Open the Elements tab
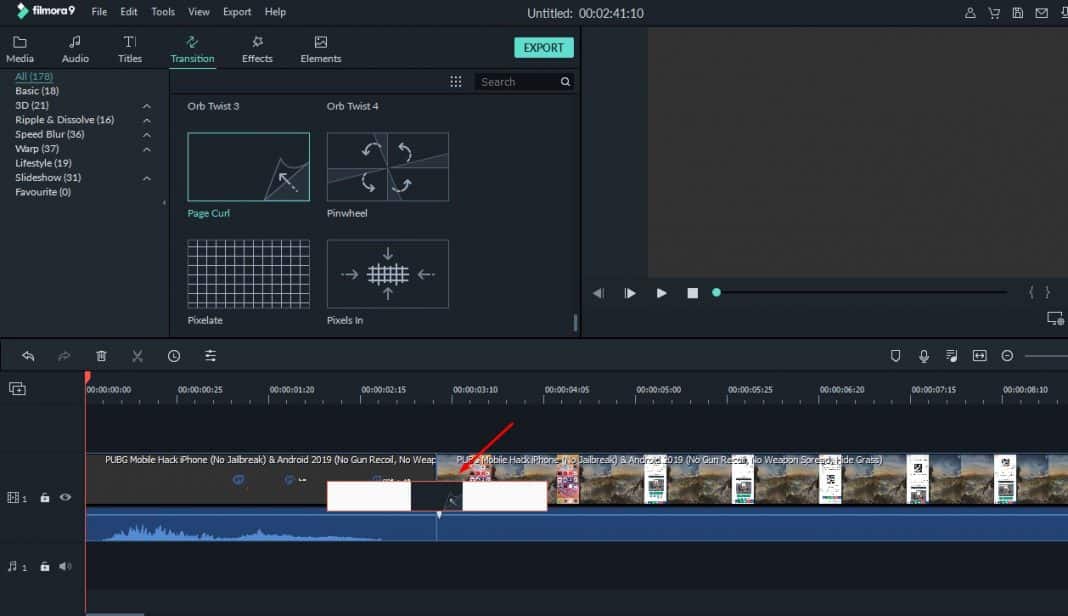 (321, 49)
